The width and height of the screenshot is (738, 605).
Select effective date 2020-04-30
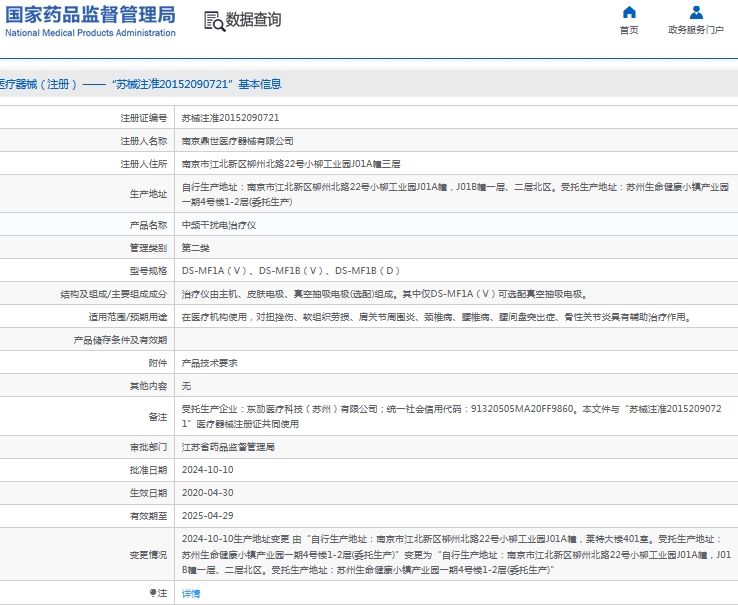point(208,493)
